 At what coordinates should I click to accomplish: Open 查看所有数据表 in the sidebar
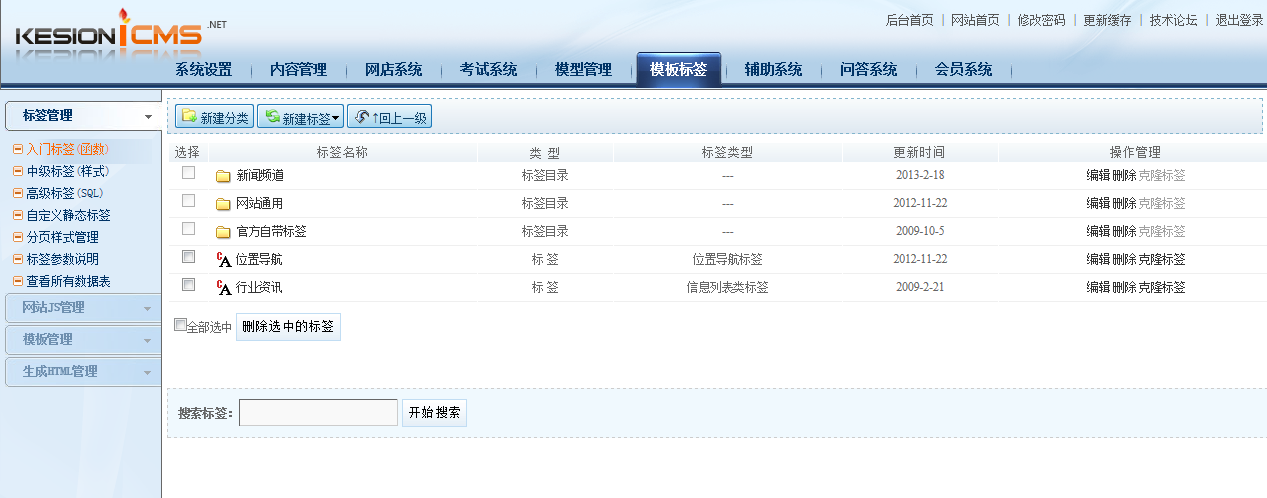coord(69,281)
